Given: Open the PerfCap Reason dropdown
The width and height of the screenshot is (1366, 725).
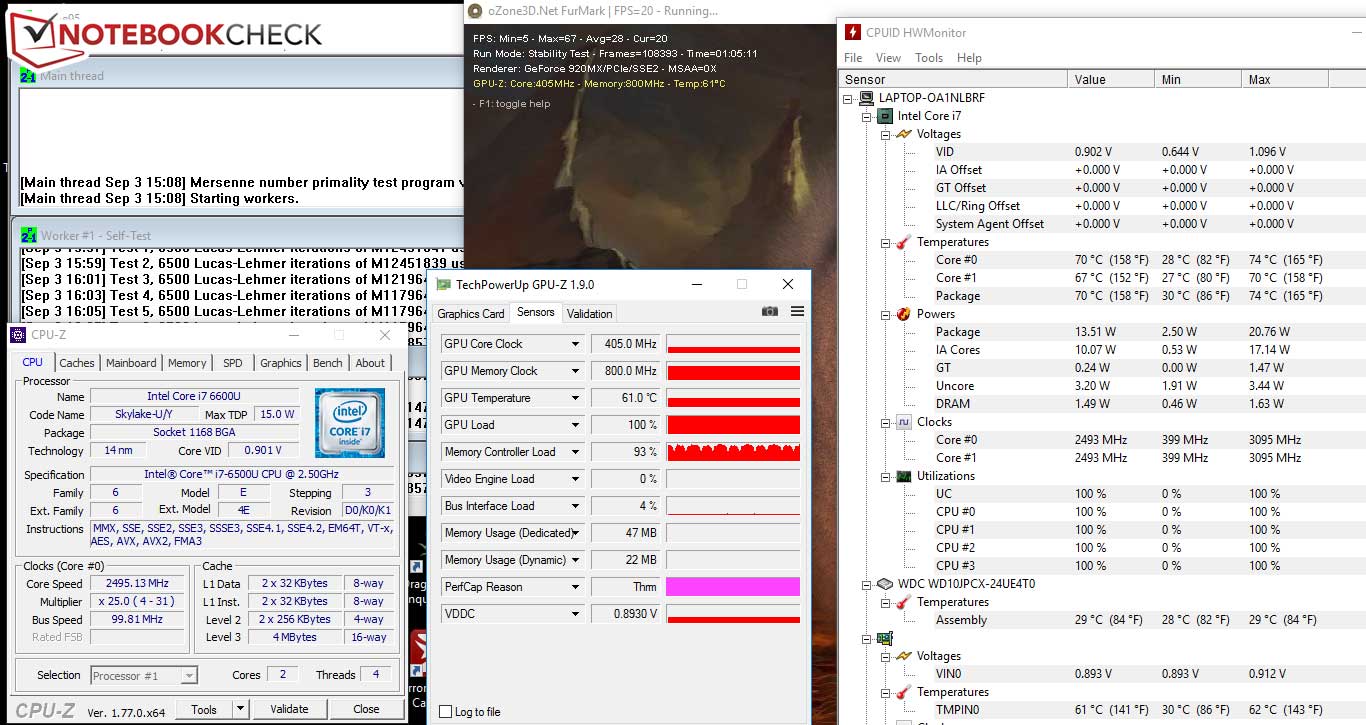Looking at the screenshot, I should [575, 587].
